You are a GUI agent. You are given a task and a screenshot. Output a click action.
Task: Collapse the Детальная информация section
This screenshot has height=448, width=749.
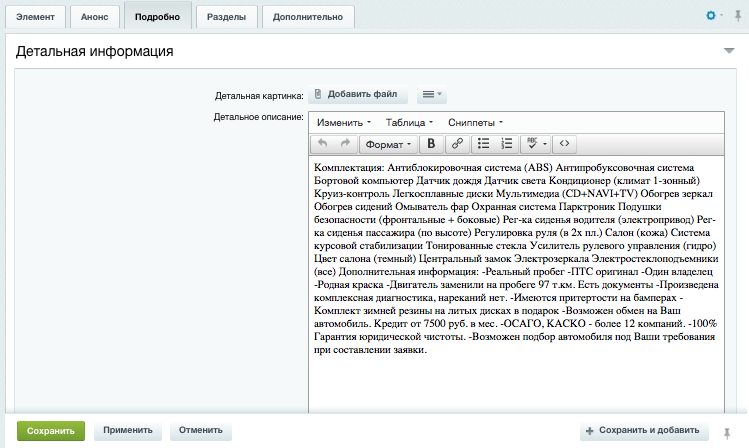tap(729, 50)
